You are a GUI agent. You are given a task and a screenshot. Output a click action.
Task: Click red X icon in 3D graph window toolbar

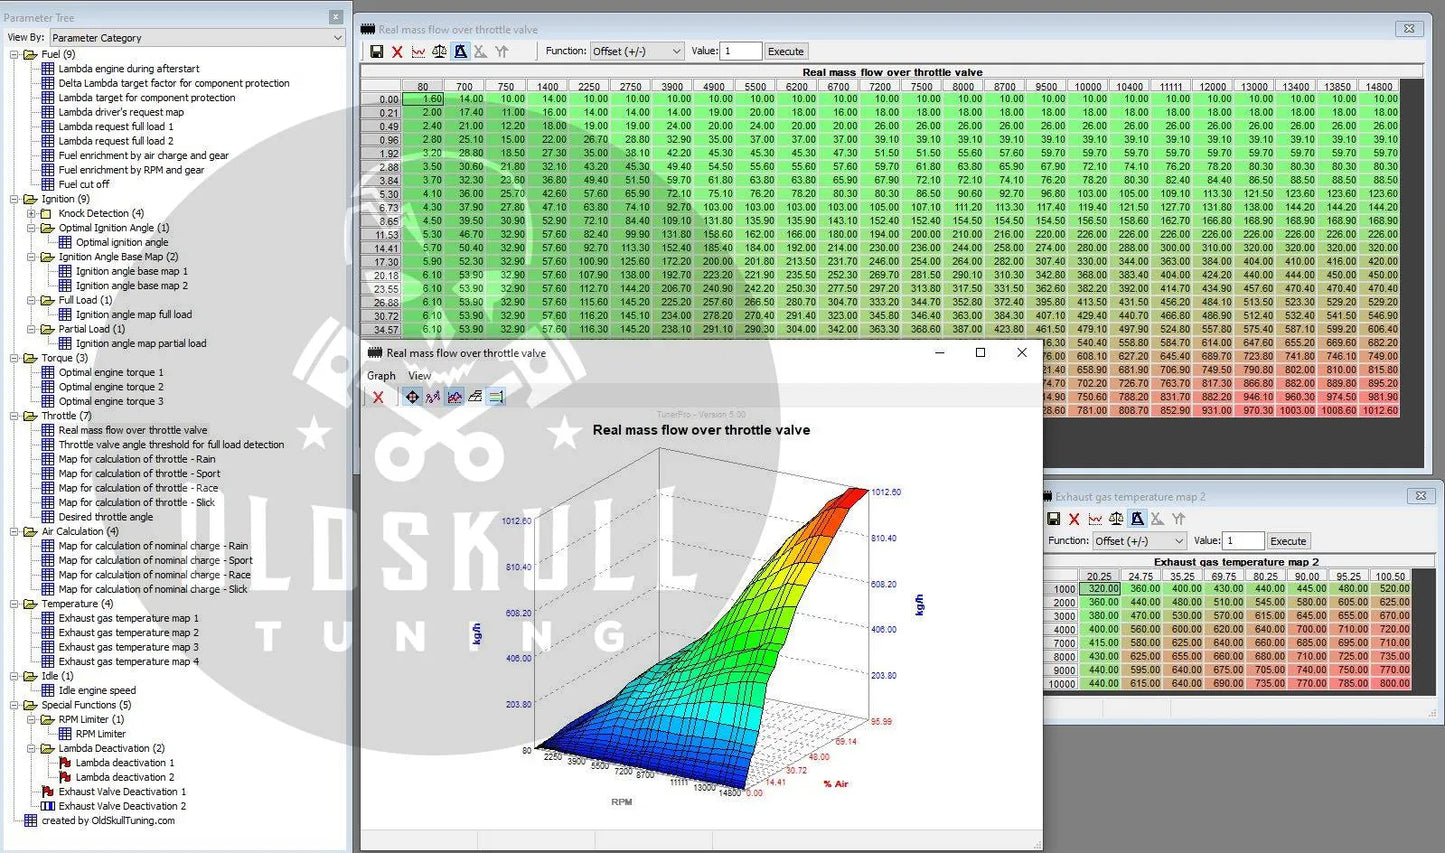click(x=378, y=397)
